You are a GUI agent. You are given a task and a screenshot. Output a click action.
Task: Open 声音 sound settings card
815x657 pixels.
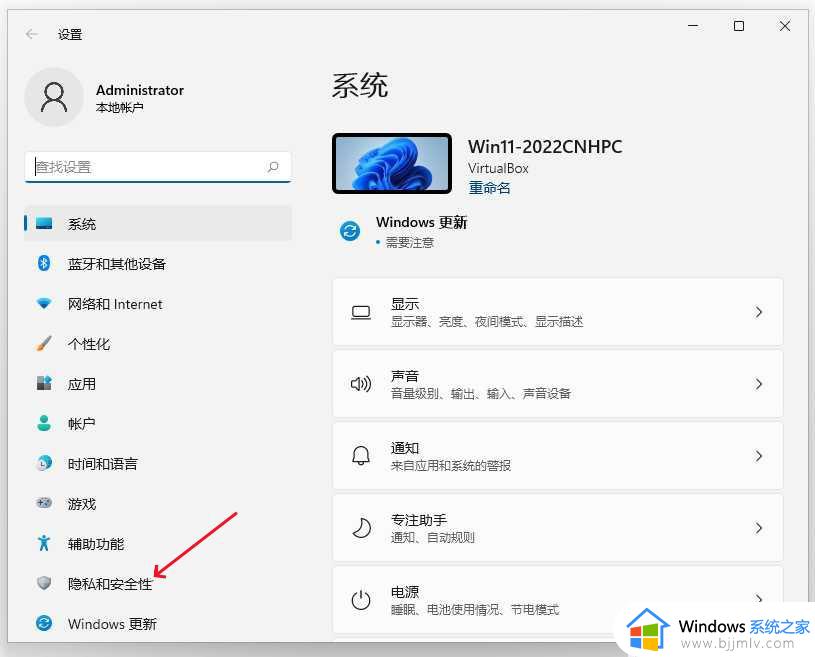558,384
